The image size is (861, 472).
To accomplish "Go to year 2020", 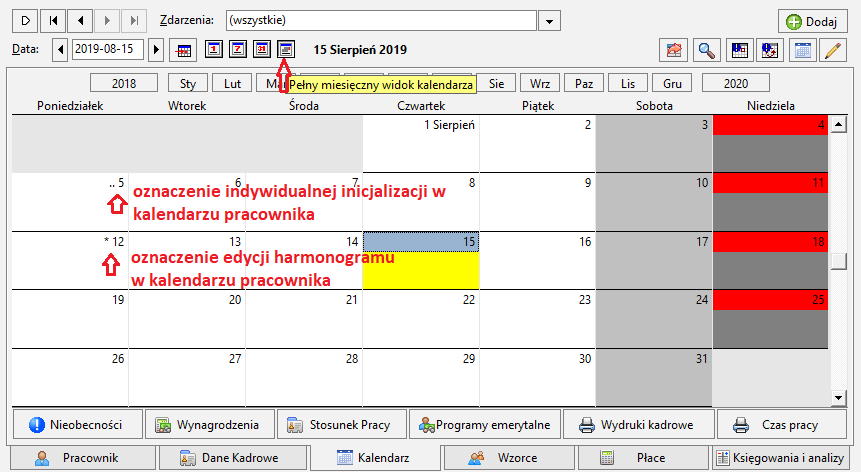I will click(x=735, y=83).
